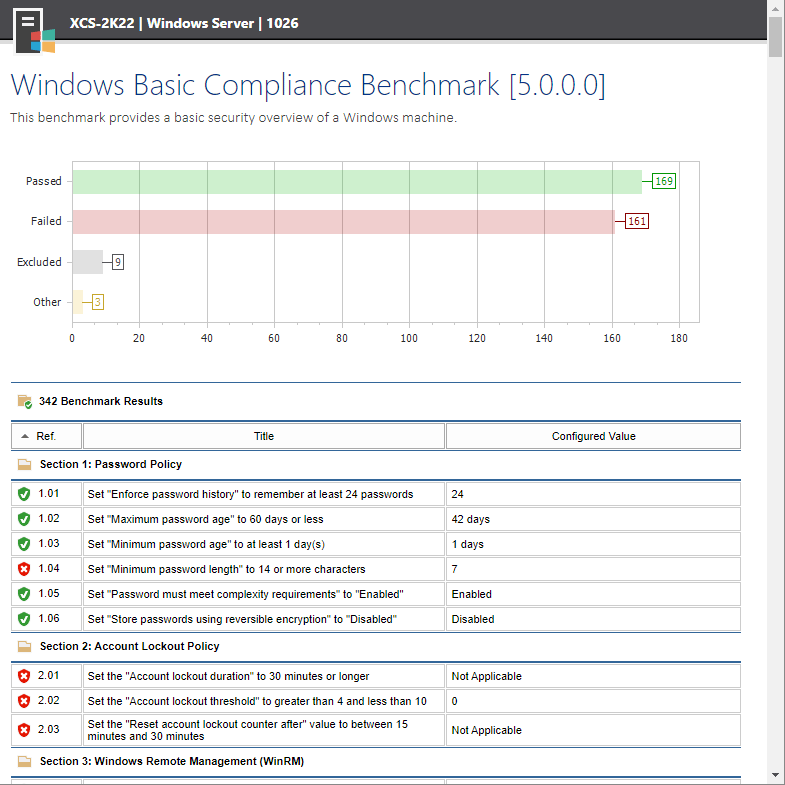Click the Ref. column header
The height and width of the screenshot is (785, 785).
coord(47,436)
